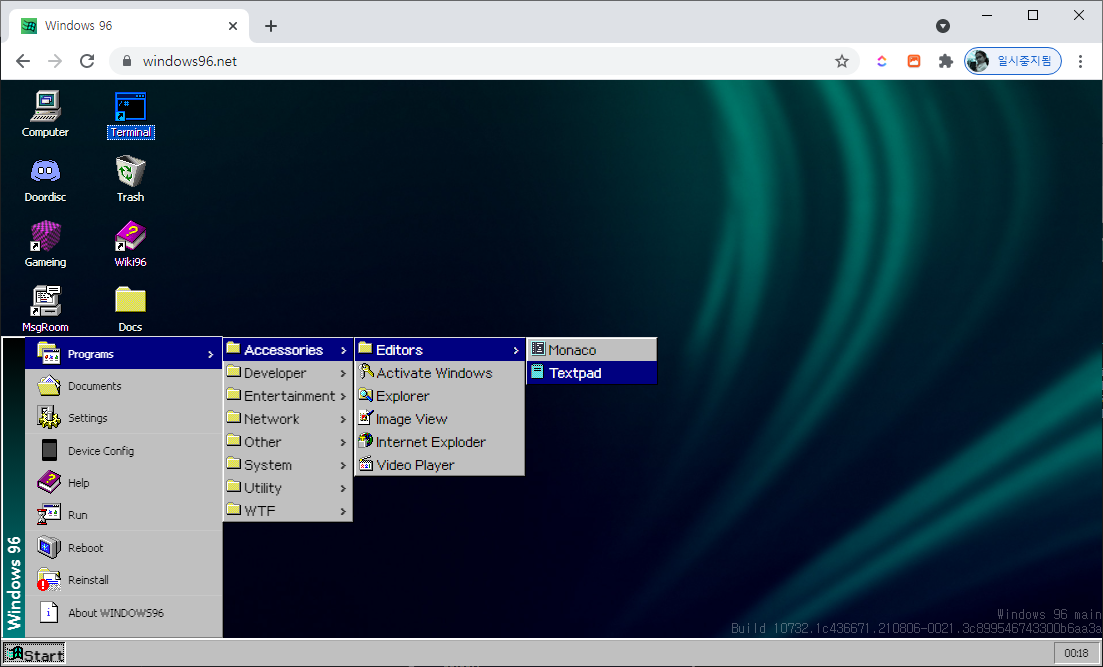Bookmark this page with the star
This screenshot has width=1103, height=667.
tap(841, 61)
